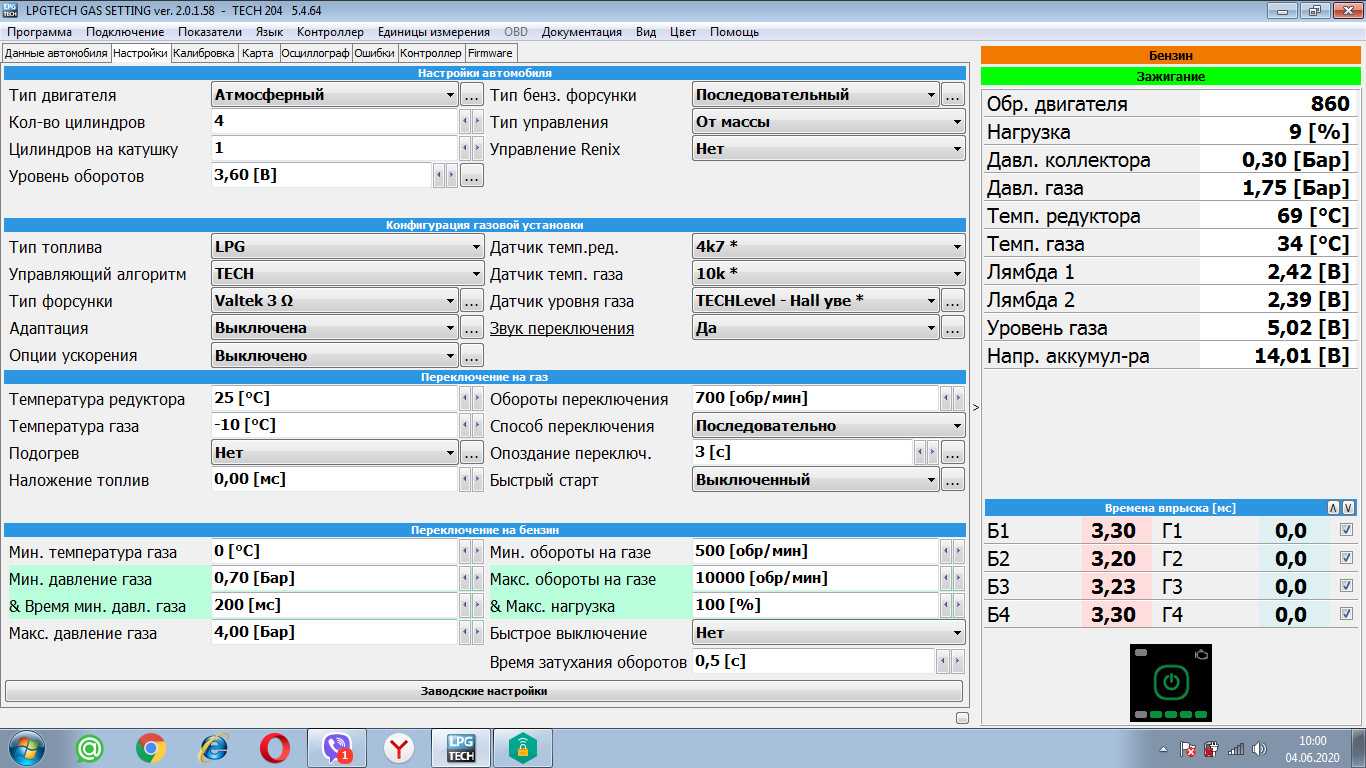Uncheck the Г4 injector checkbox
This screenshot has width=1366, height=768.
coord(1346,614)
